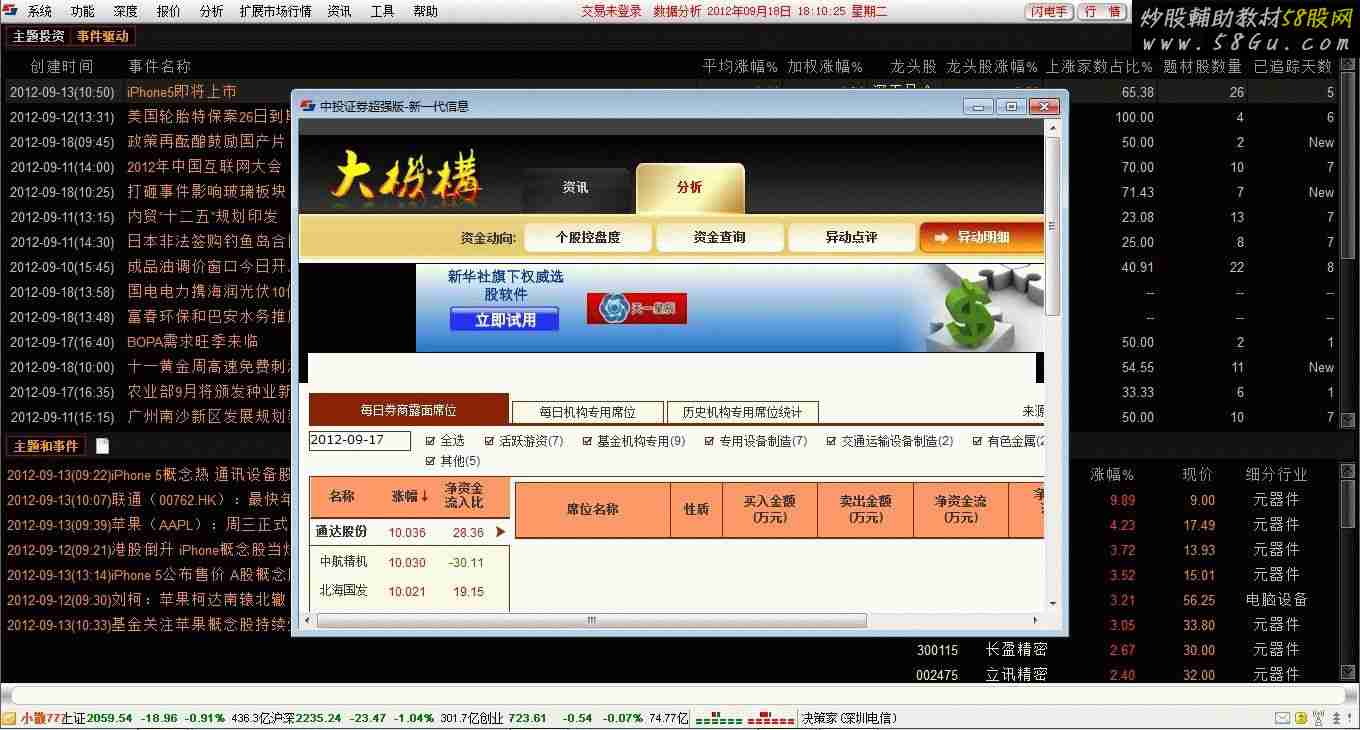The width and height of the screenshot is (1360, 730).
Task: Click the 大机构 logo
Action: coord(408,180)
